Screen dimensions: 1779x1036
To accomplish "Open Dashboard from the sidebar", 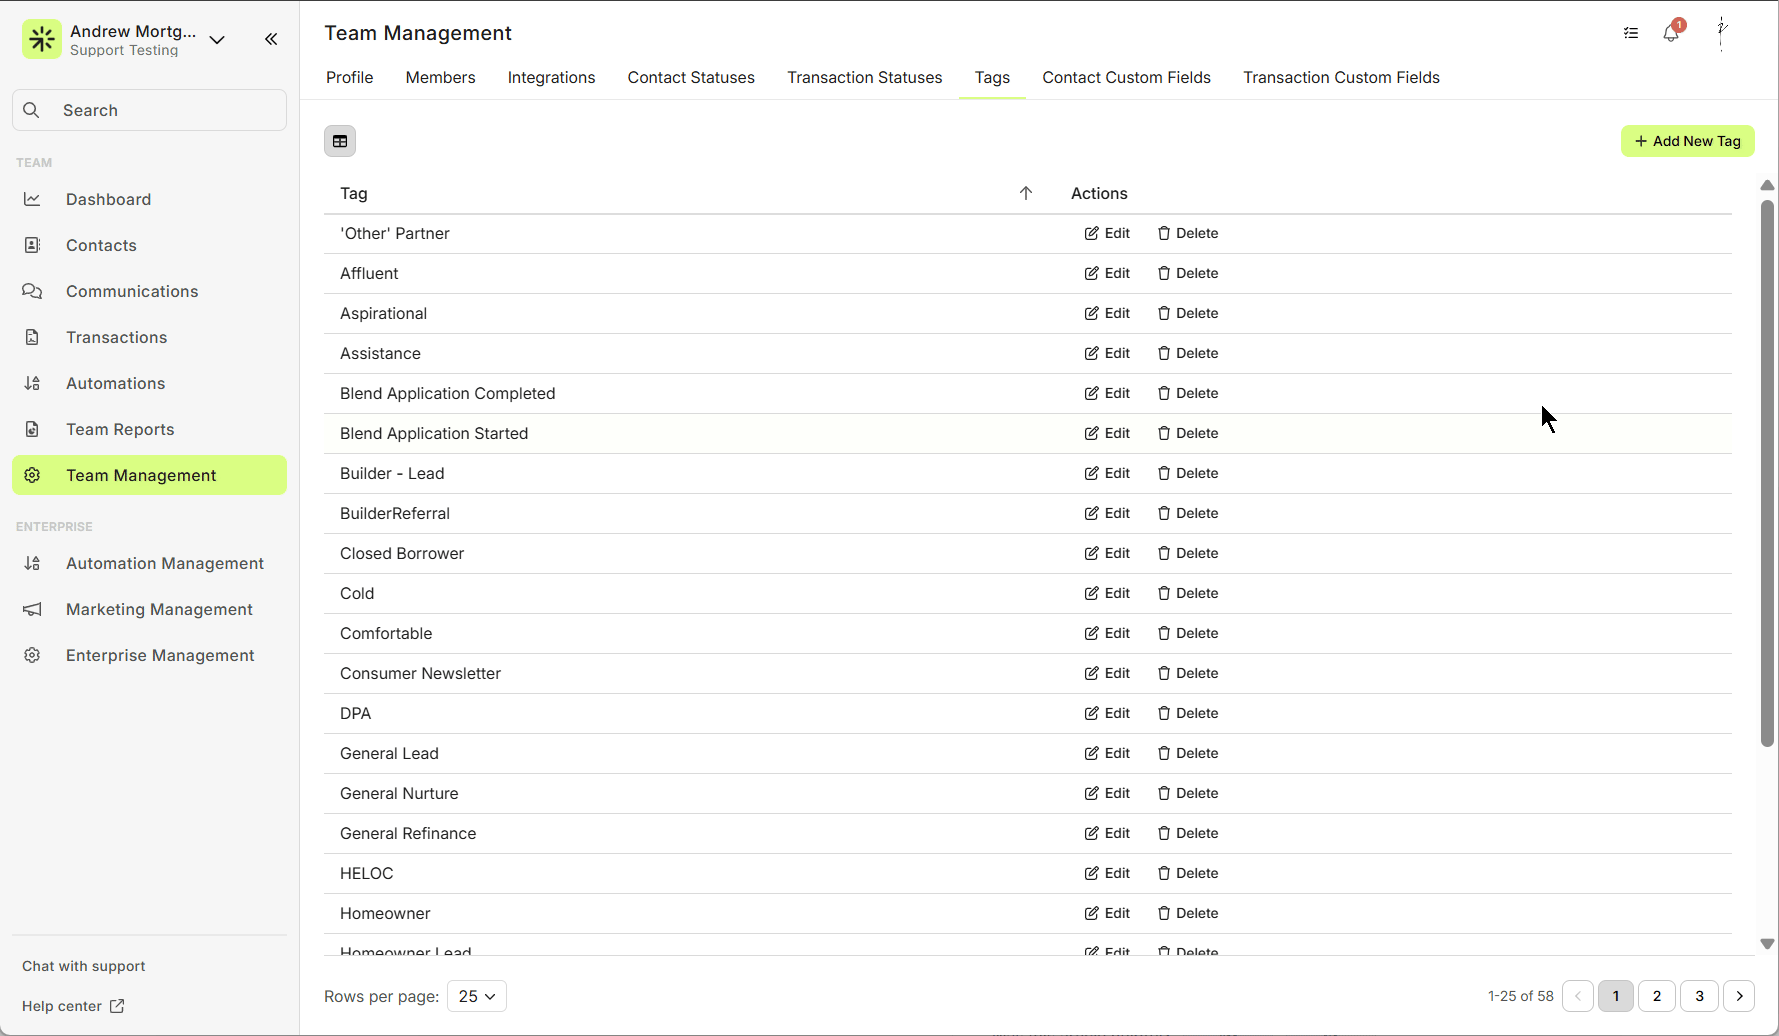I will point(108,199).
